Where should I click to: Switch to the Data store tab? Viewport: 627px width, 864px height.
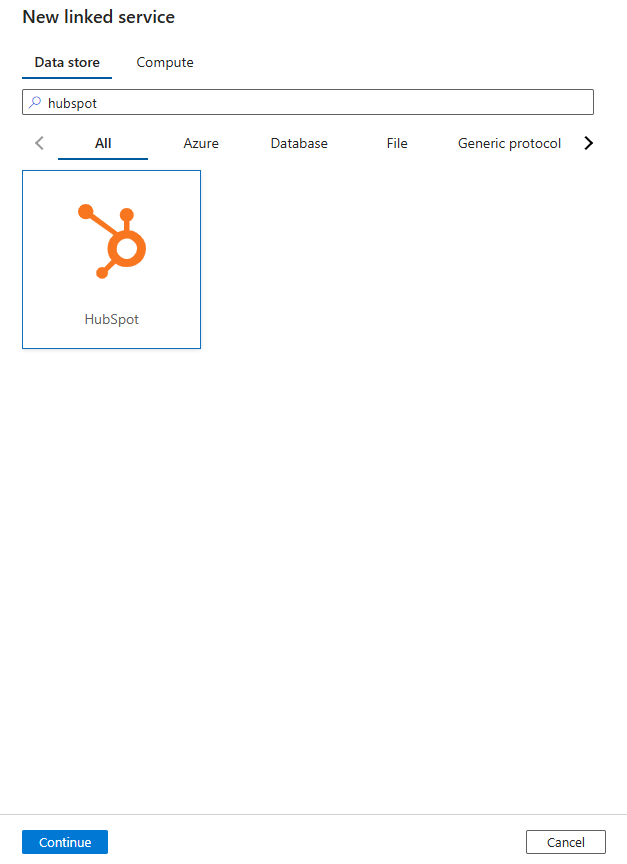point(67,62)
